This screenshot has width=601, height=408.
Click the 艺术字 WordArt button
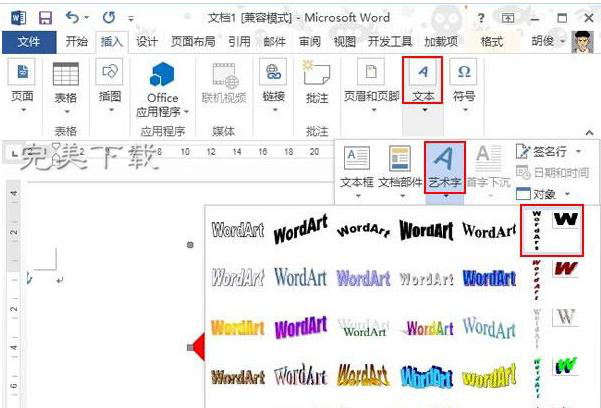[445, 171]
